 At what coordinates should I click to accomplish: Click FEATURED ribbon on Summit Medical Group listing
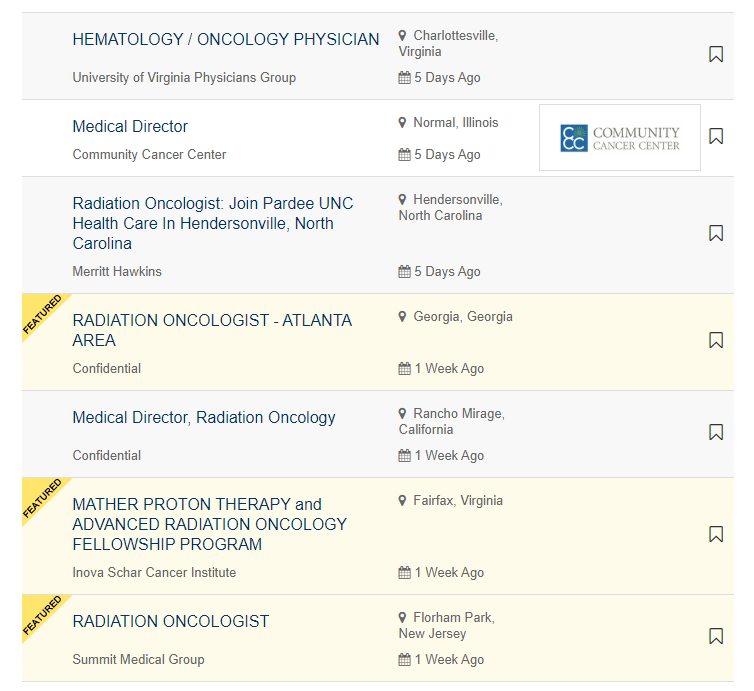[42, 616]
